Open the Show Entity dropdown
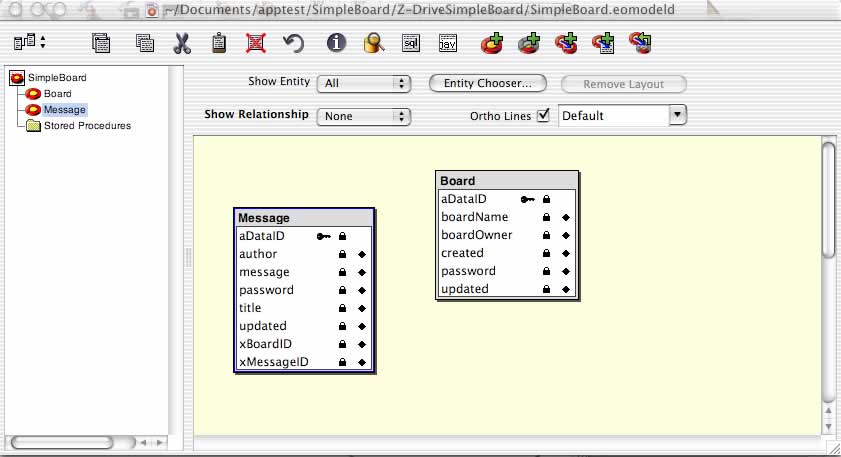The width and height of the screenshot is (841, 457). 364,84
